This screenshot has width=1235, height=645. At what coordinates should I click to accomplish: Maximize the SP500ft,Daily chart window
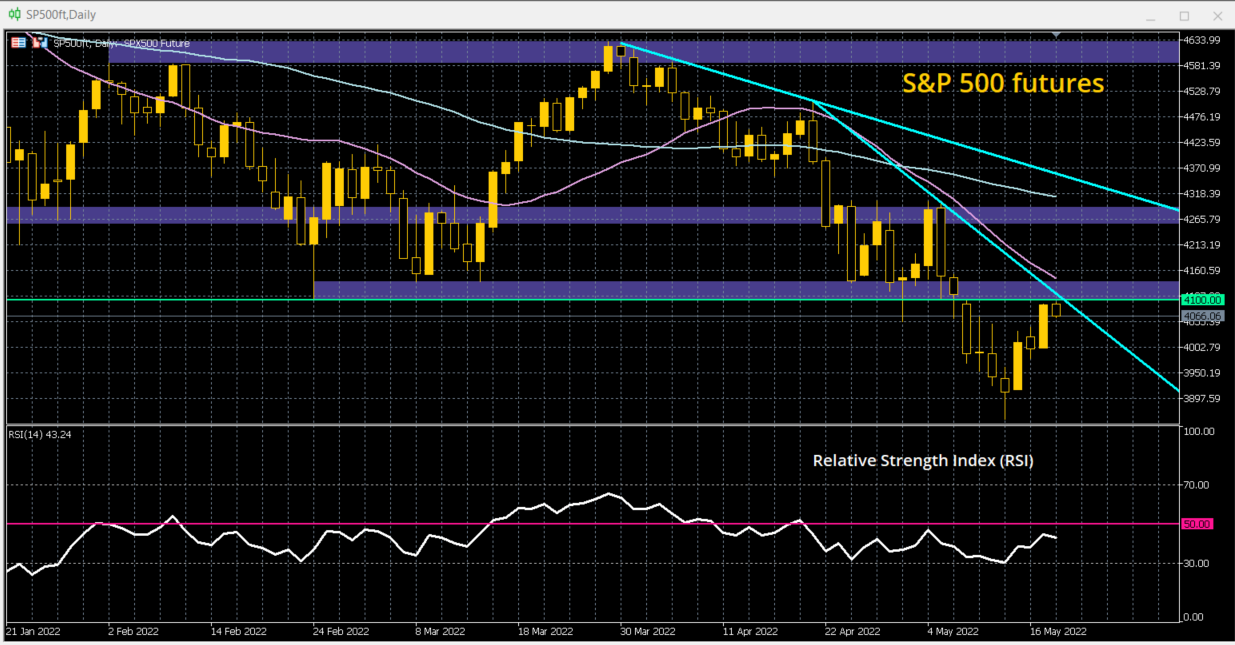1184,16
